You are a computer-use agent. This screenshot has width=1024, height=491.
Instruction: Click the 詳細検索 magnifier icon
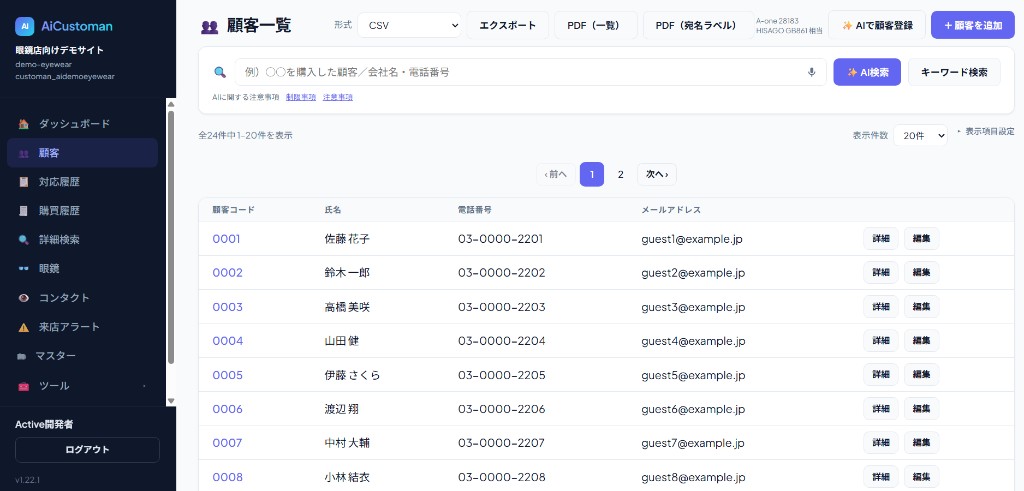pyautogui.click(x=24, y=240)
